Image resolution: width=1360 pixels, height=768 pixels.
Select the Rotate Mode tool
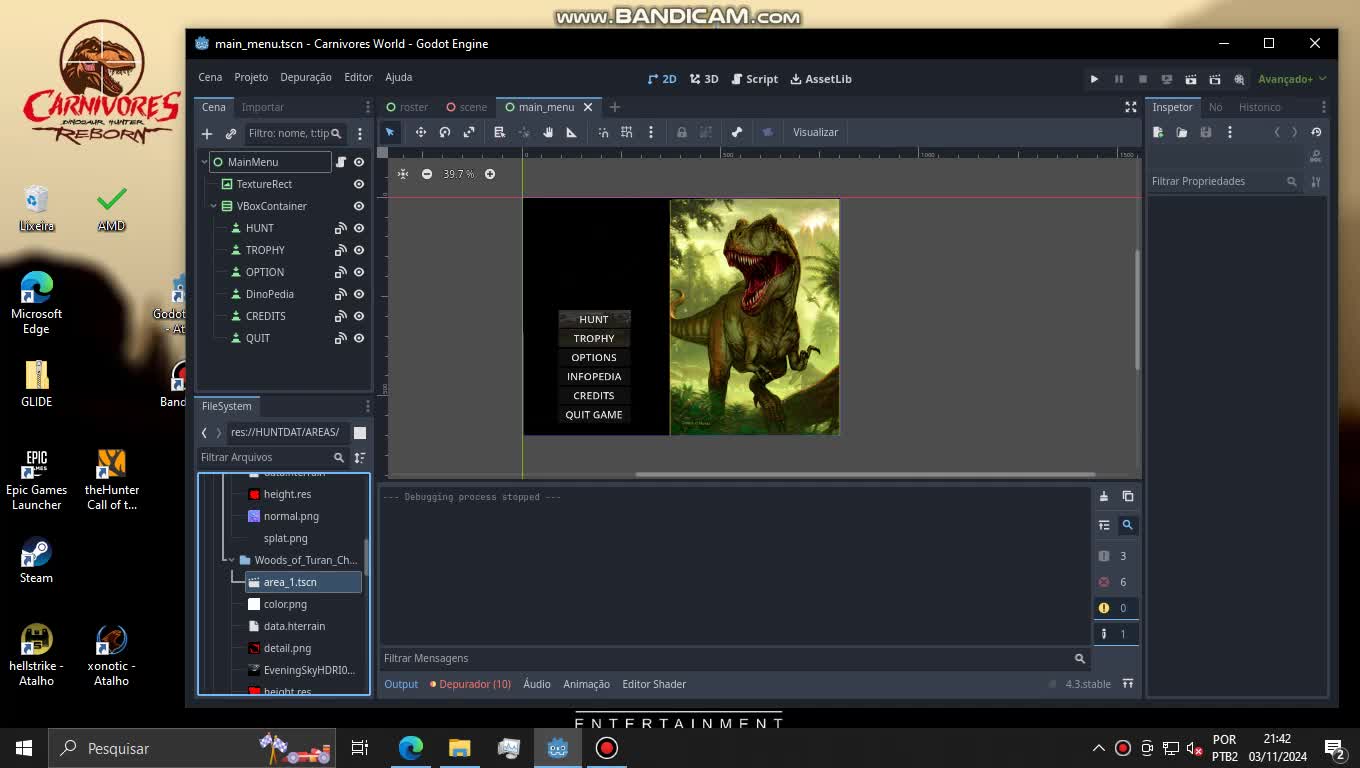445,132
